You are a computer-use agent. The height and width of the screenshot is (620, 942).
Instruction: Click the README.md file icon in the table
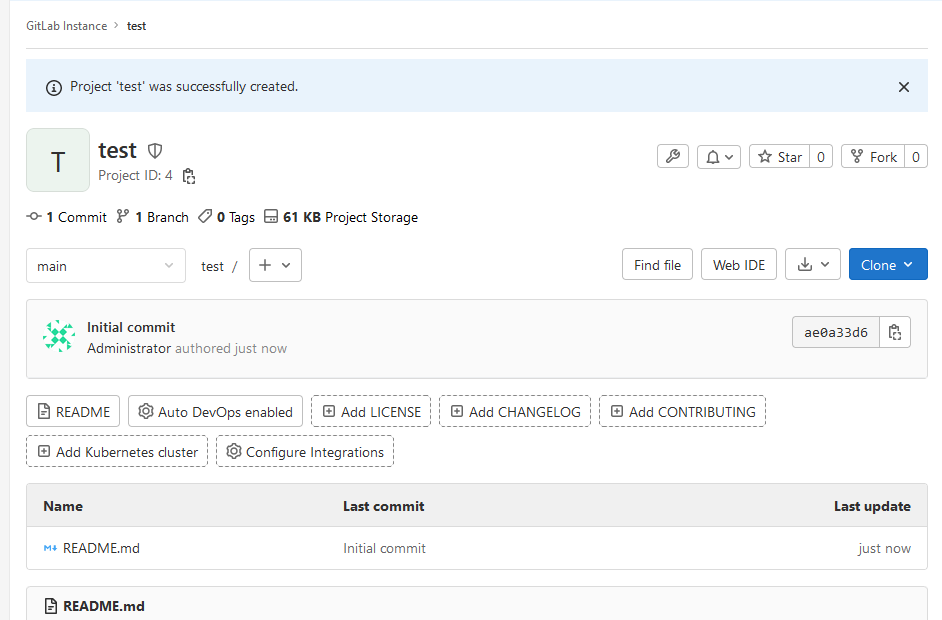[x=48, y=548]
